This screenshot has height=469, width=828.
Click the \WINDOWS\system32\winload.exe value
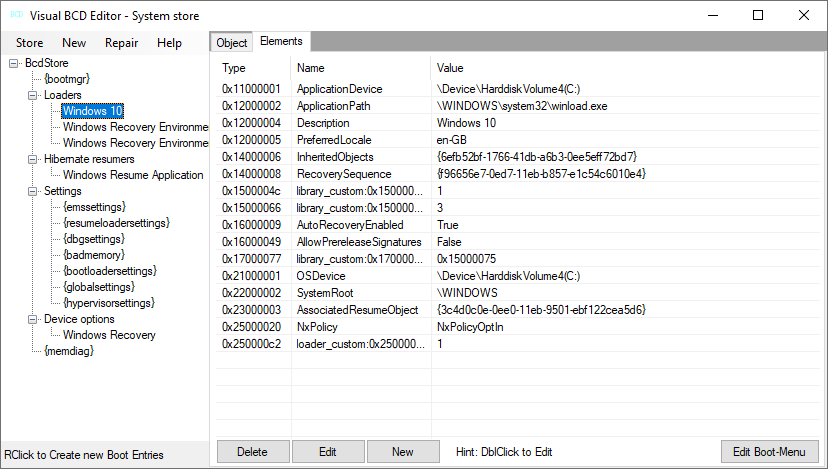[x=522, y=106]
